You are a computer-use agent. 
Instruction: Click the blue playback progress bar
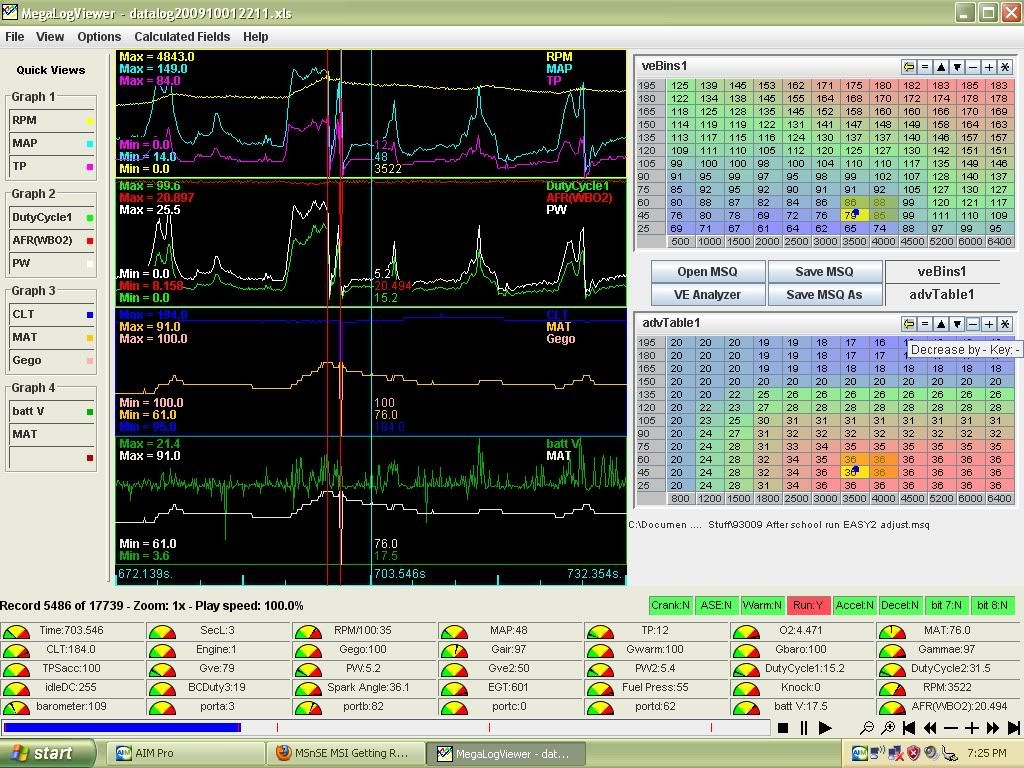click(122, 727)
